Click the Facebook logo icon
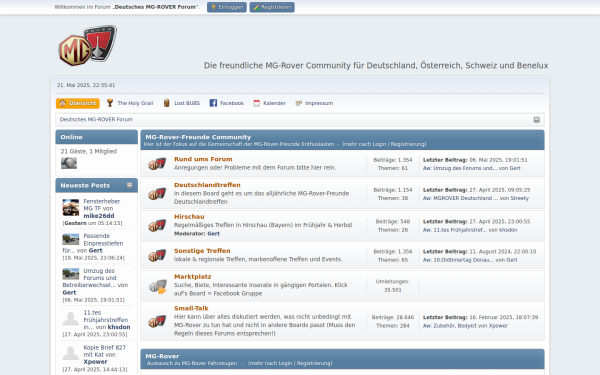The image size is (600, 375). [213, 103]
